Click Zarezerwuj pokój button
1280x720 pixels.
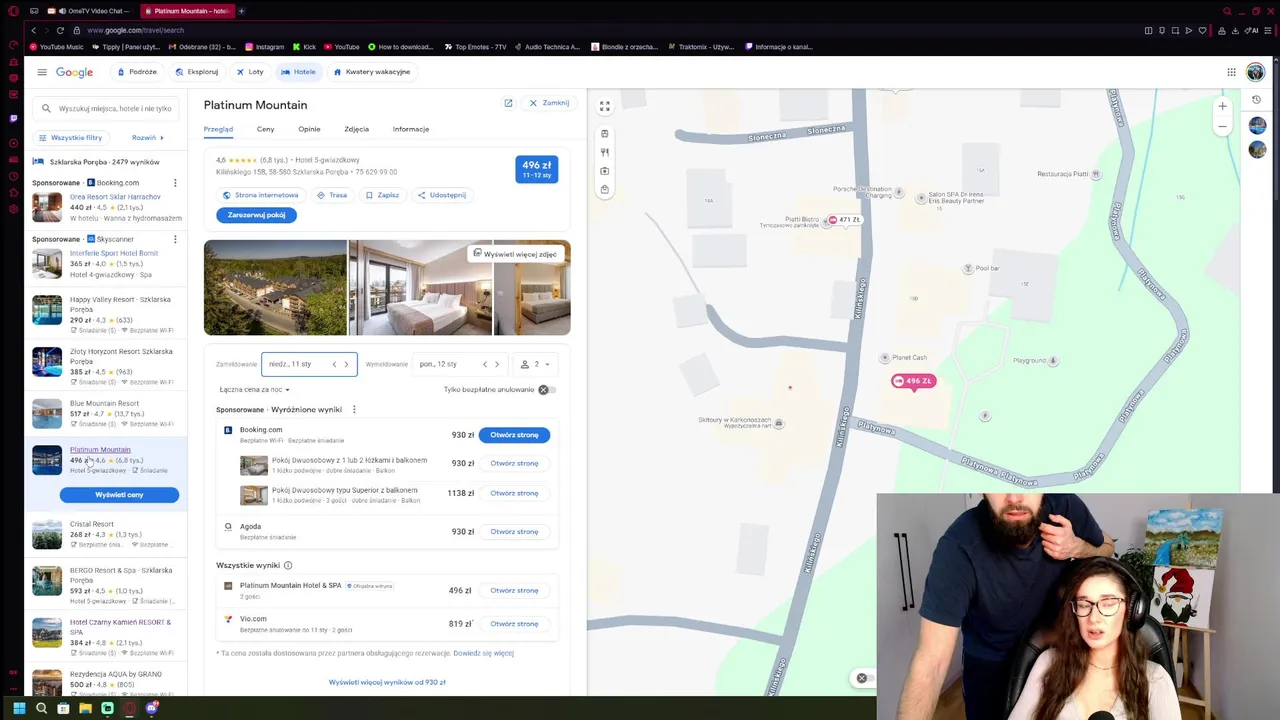256,215
